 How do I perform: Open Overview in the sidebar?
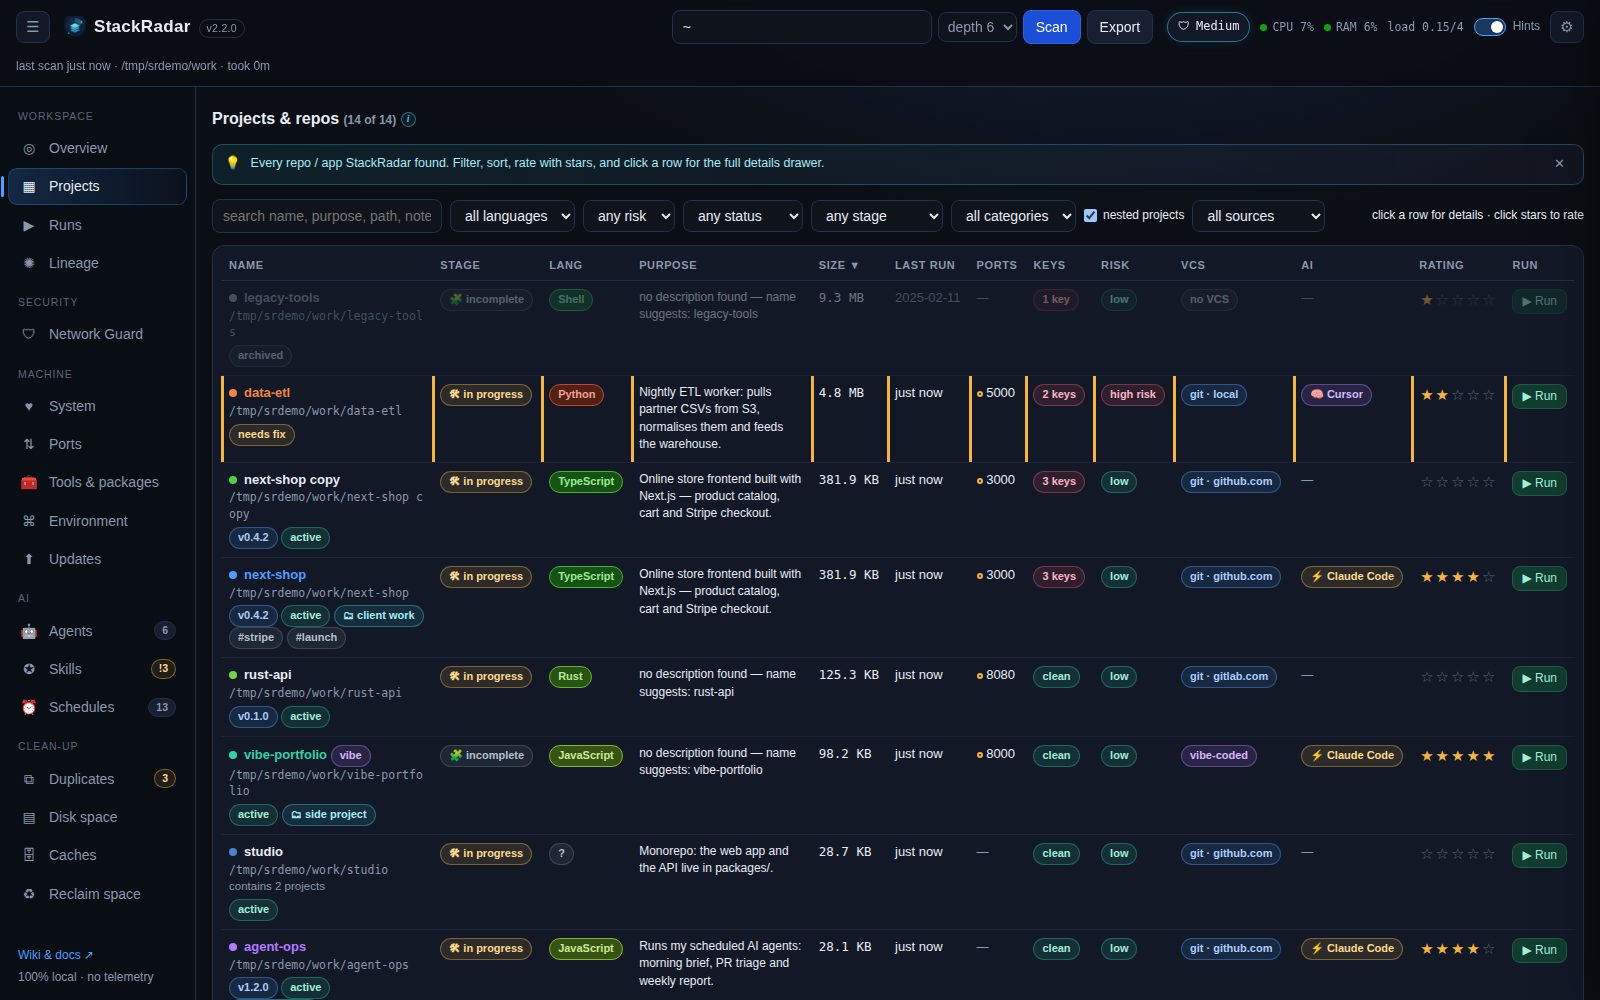pyautogui.click(x=97, y=148)
